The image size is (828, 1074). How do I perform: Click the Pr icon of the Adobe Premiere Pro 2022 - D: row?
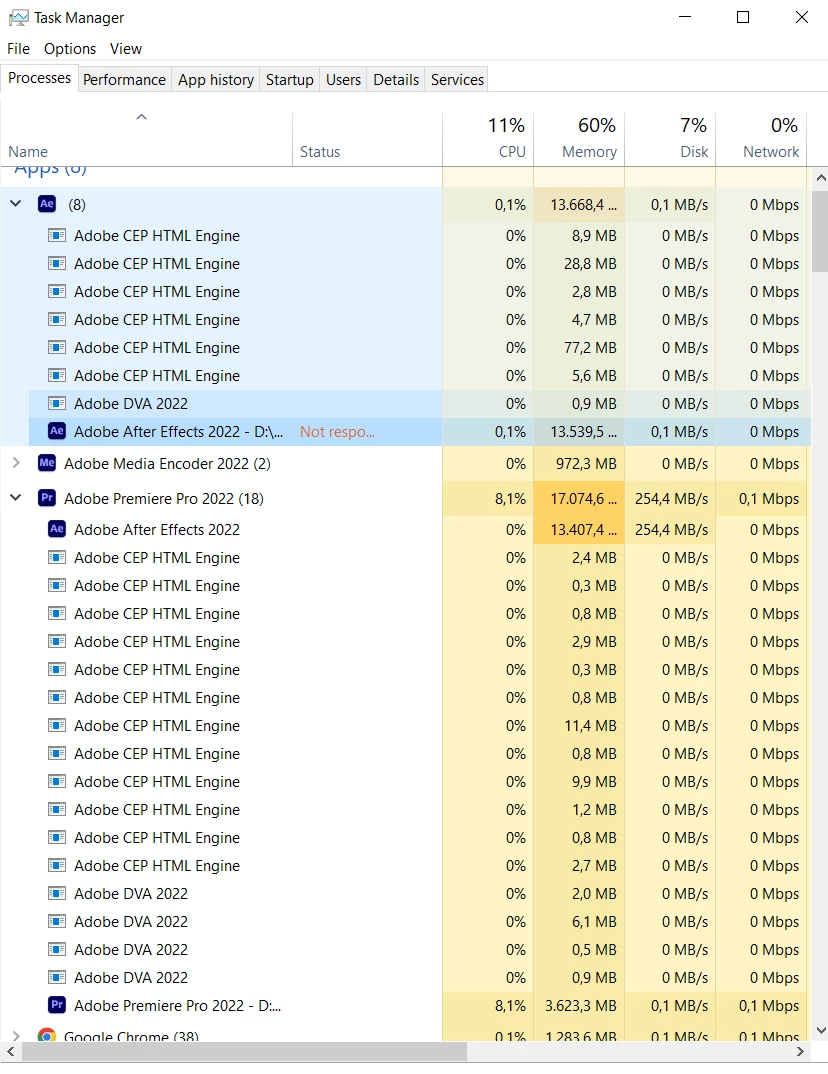click(x=57, y=1006)
